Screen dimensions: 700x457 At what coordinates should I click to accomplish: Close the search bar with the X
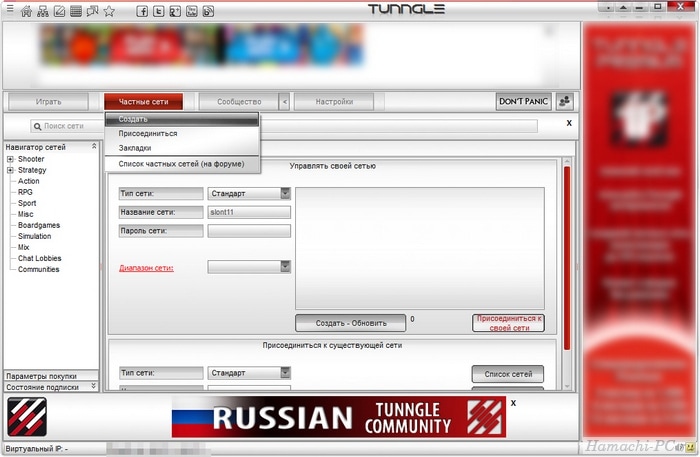point(569,123)
